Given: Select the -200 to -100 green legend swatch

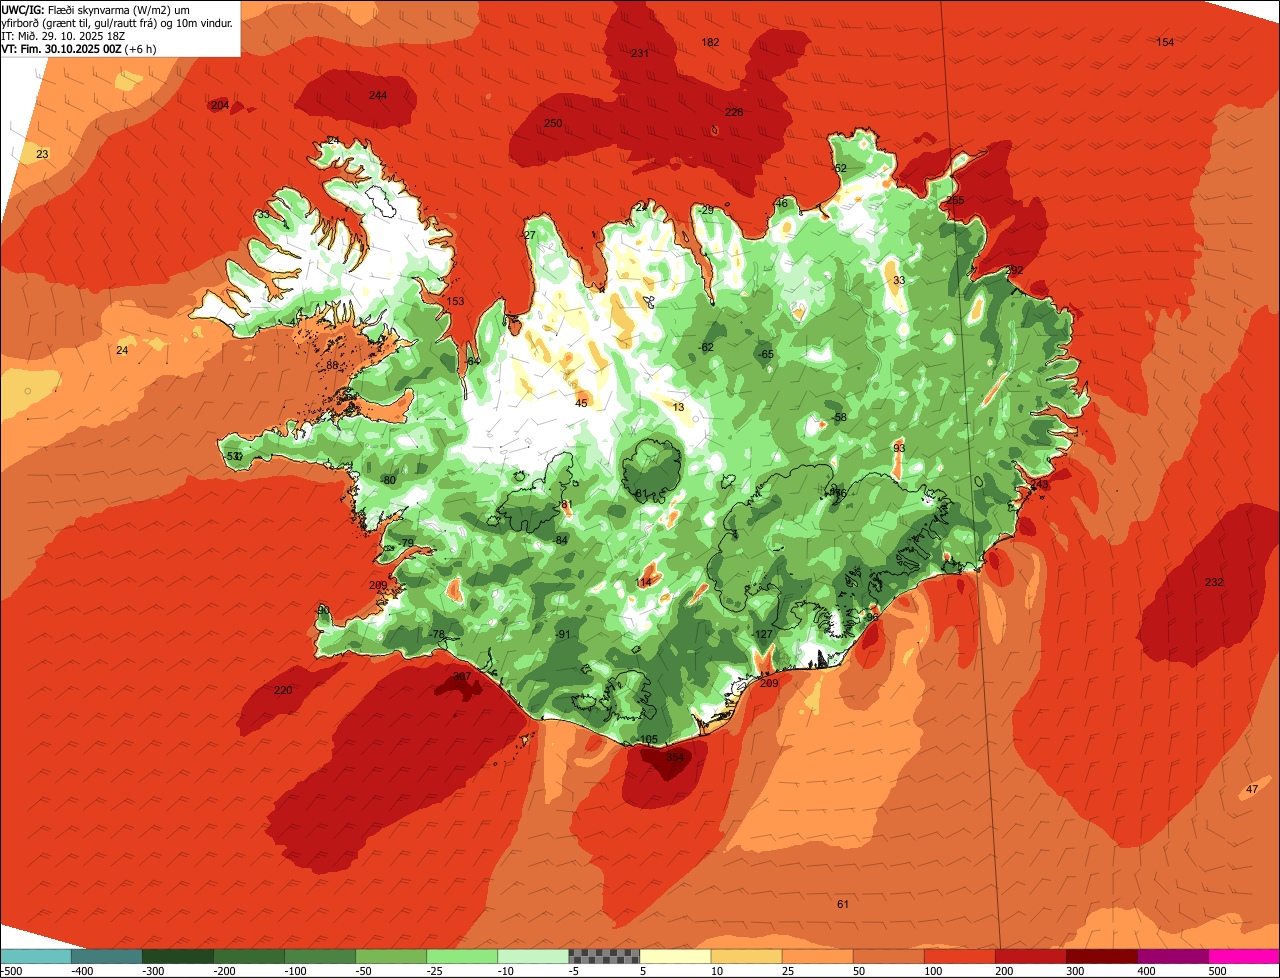Looking at the screenshot, I should coord(249,956).
